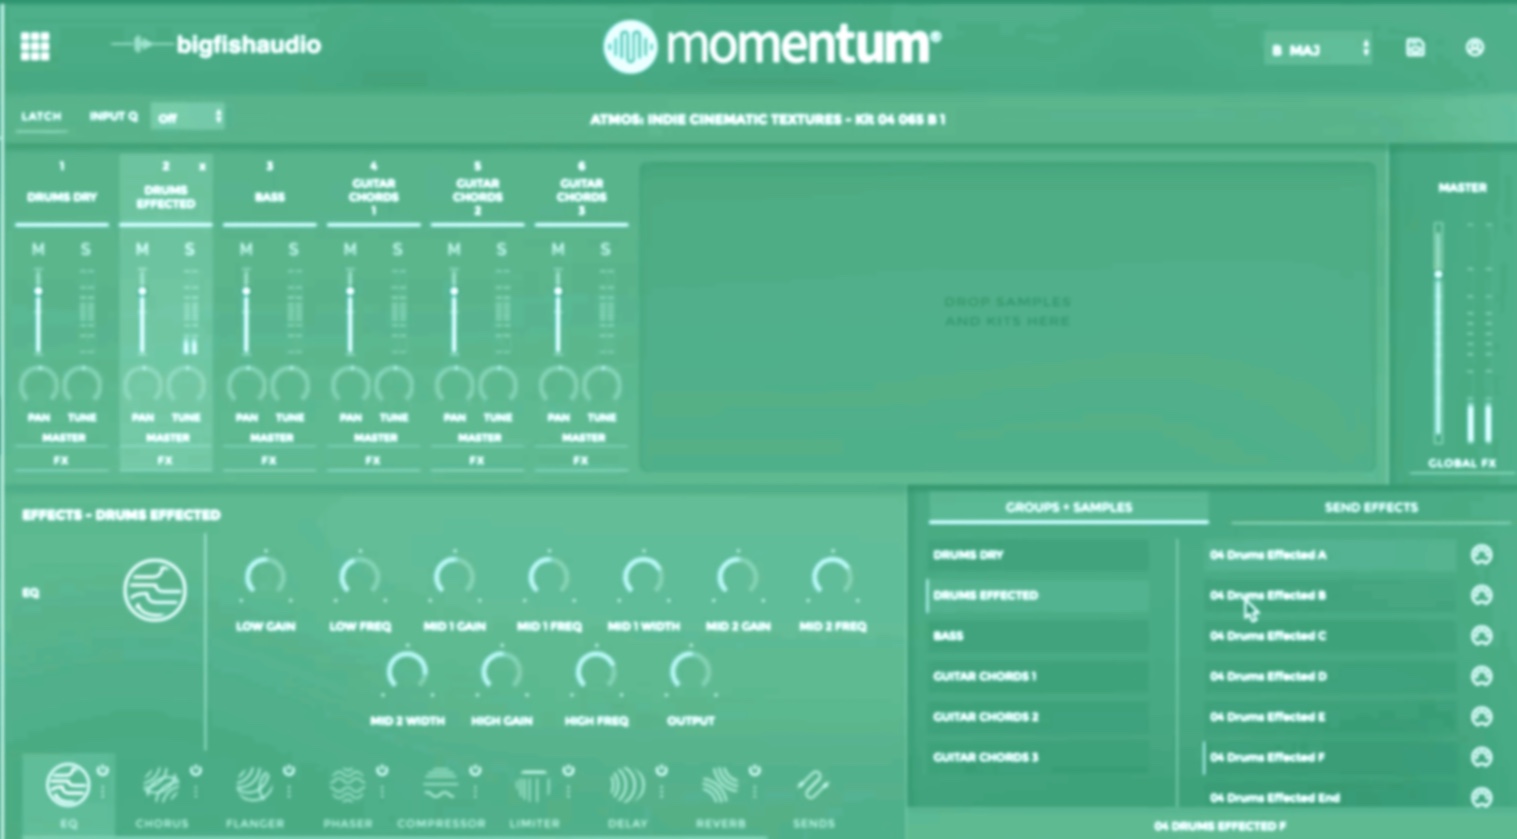This screenshot has height=839, width=1517.
Task: Toggle the Flanger effect power switch
Action: coord(289,771)
